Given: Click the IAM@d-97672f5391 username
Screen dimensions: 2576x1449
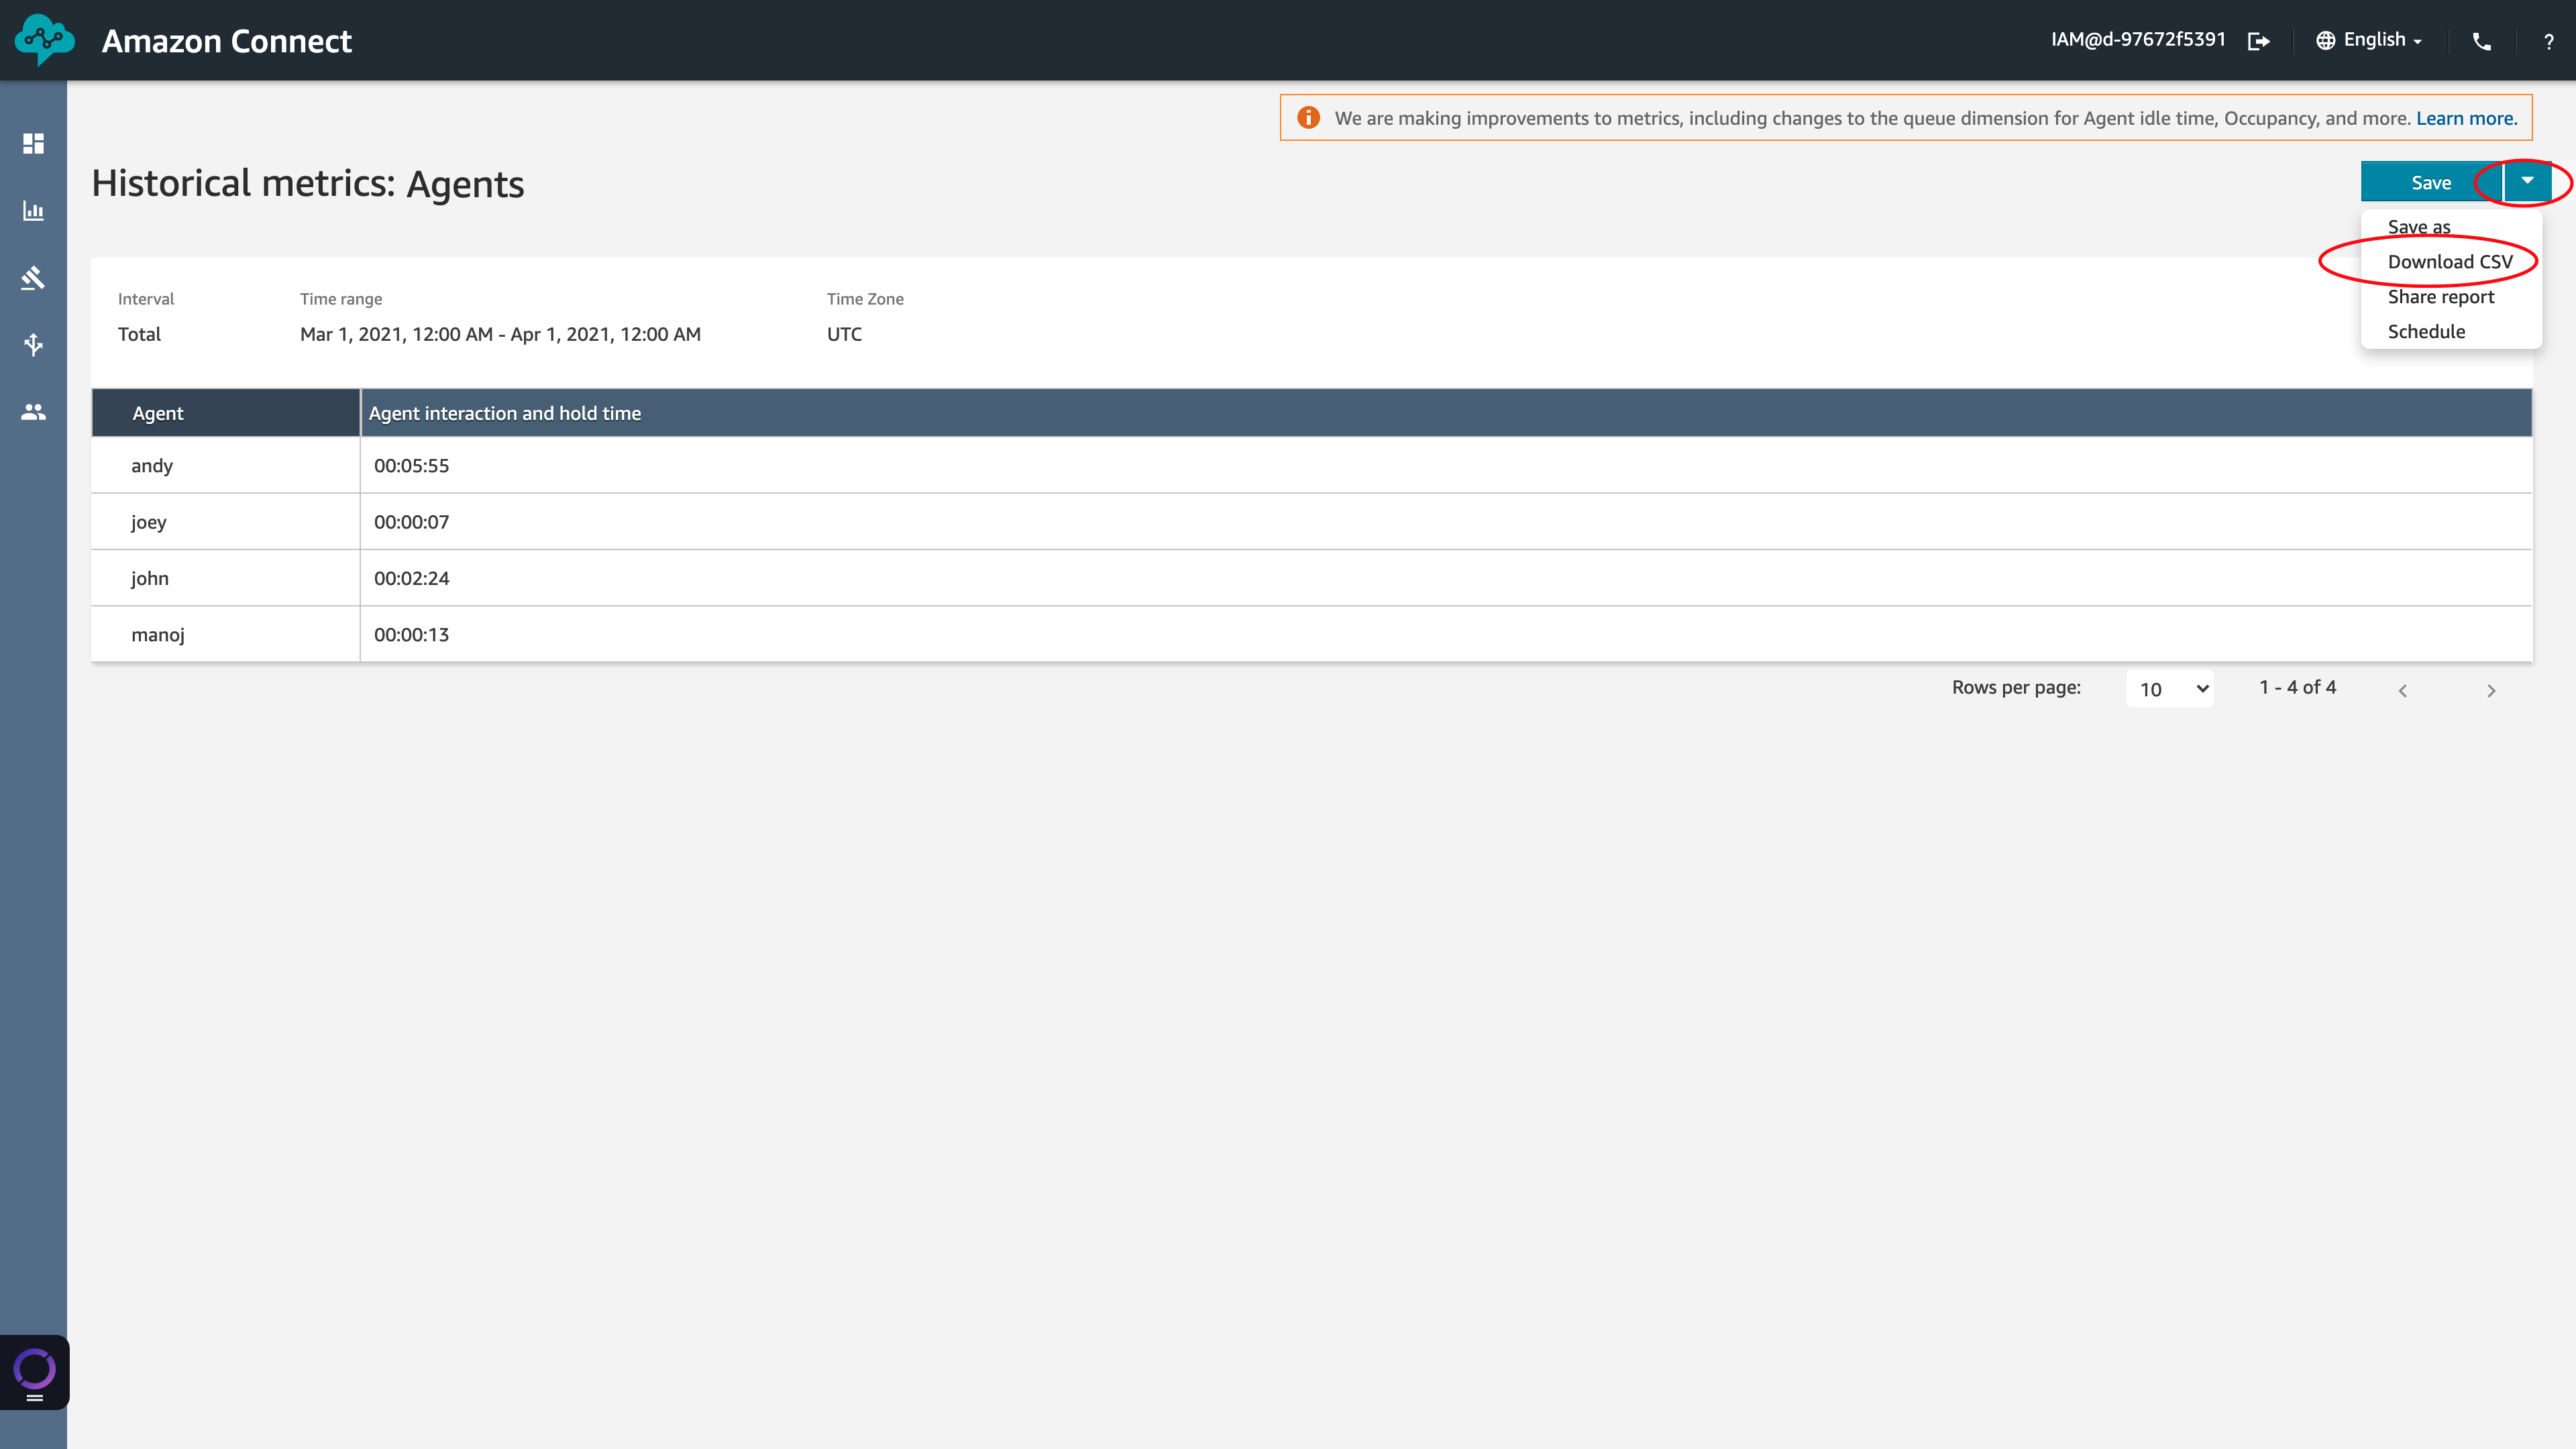Looking at the screenshot, I should coord(2138,40).
